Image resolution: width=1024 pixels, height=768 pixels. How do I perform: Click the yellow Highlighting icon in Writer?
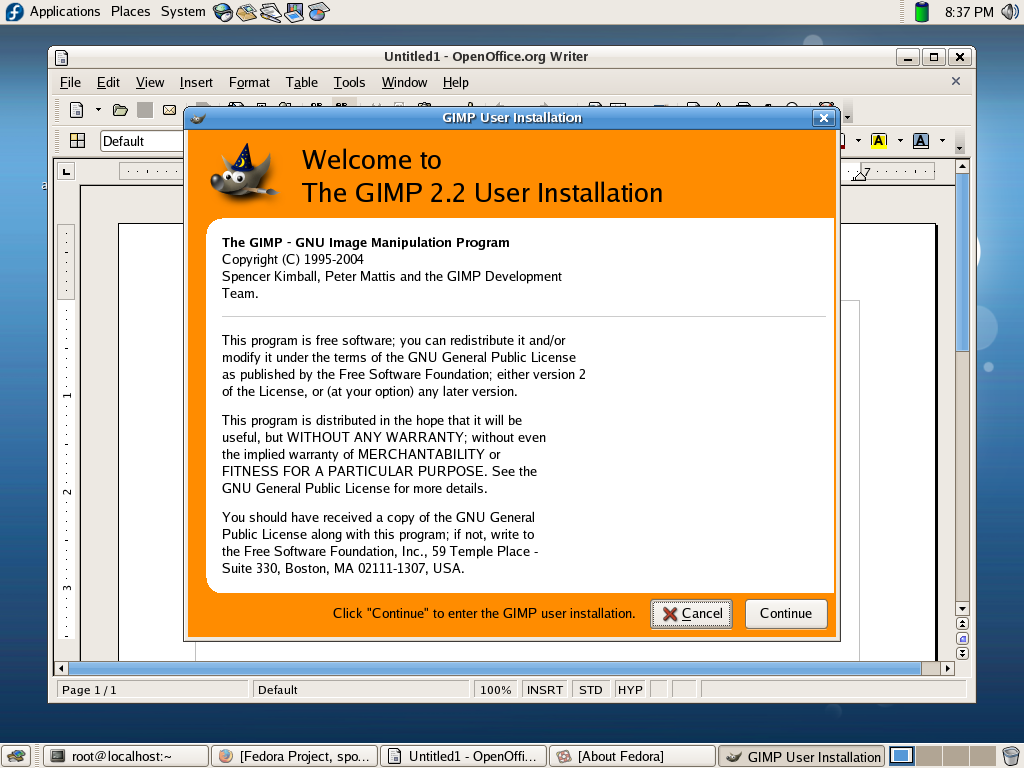[x=879, y=140]
